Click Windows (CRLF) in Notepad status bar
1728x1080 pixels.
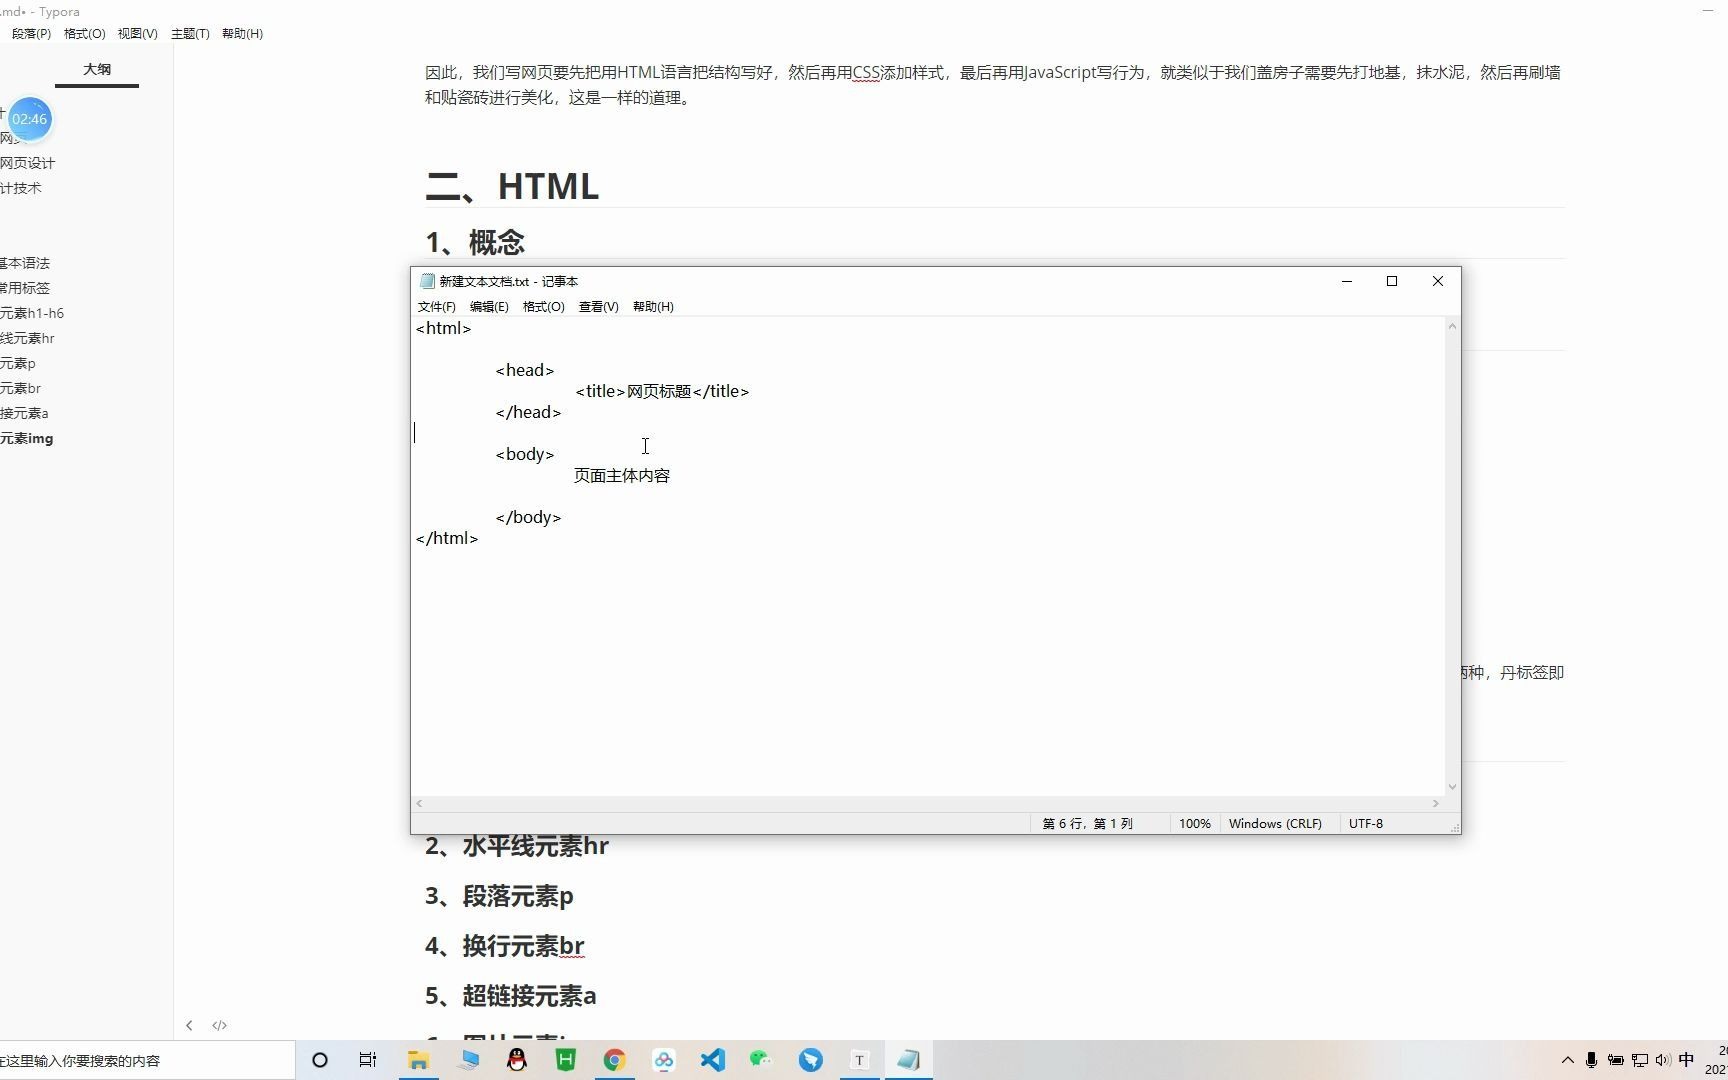(1275, 823)
